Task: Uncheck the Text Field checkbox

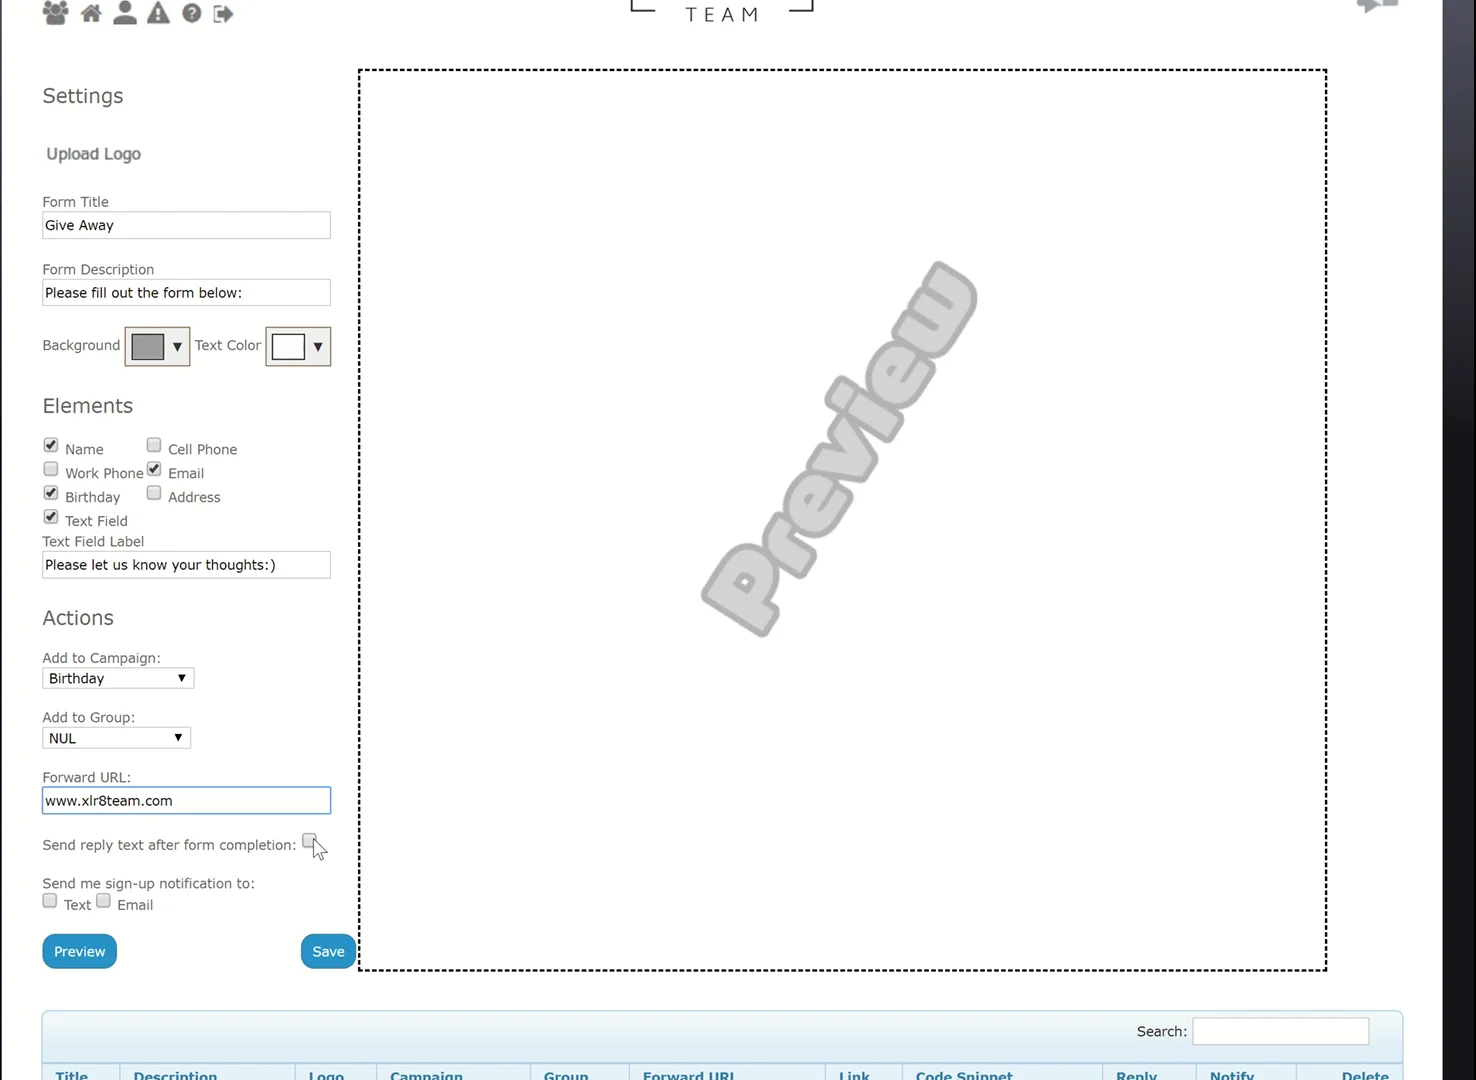Action: click(x=51, y=517)
